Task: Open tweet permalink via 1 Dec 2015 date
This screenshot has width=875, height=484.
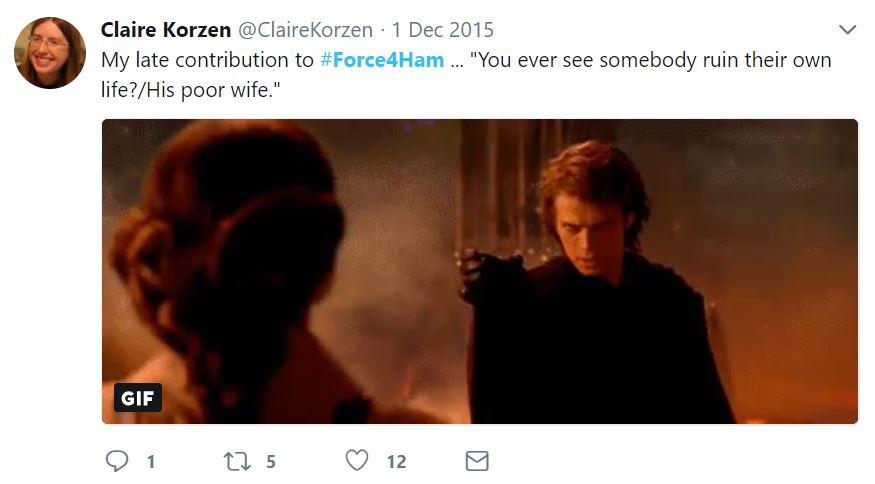Action: 443,30
